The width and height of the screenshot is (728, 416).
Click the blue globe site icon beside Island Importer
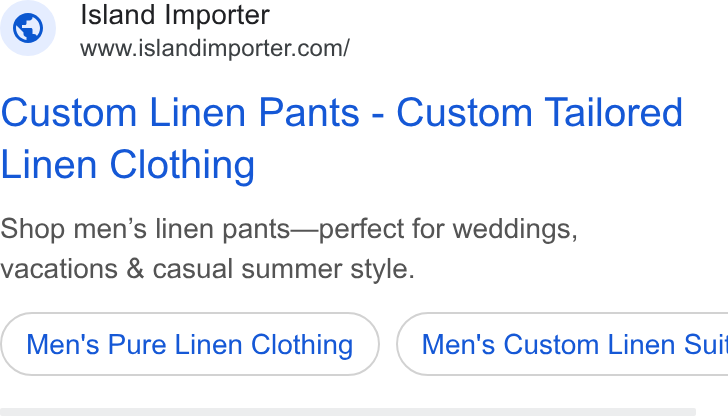[x=28, y=28]
